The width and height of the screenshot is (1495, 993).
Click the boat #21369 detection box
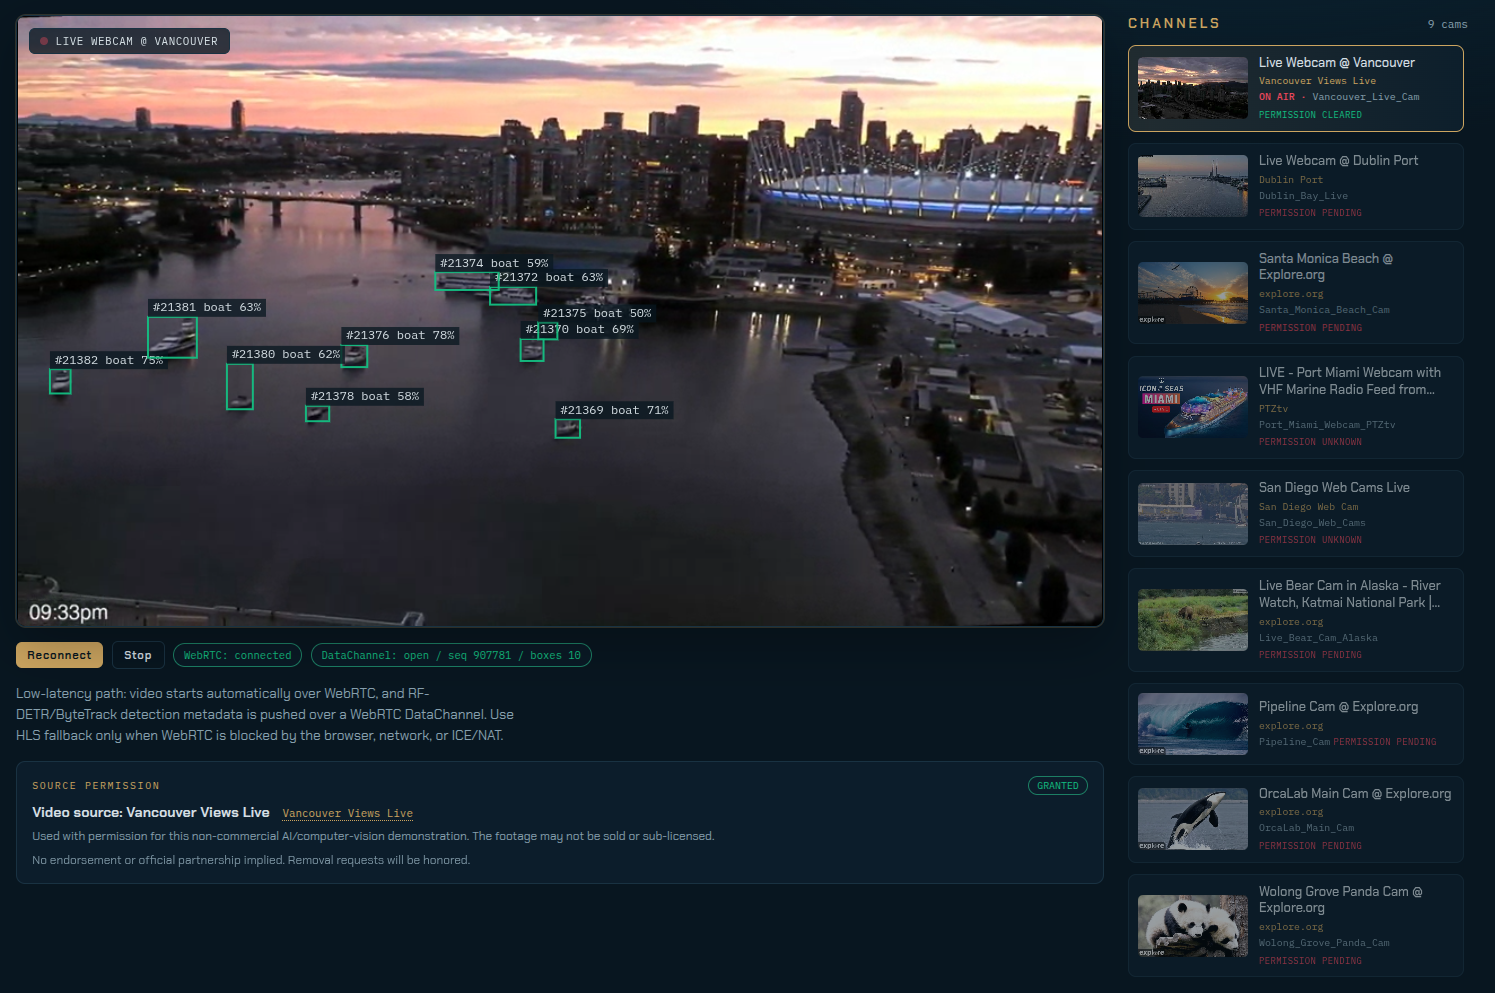(568, 429)
